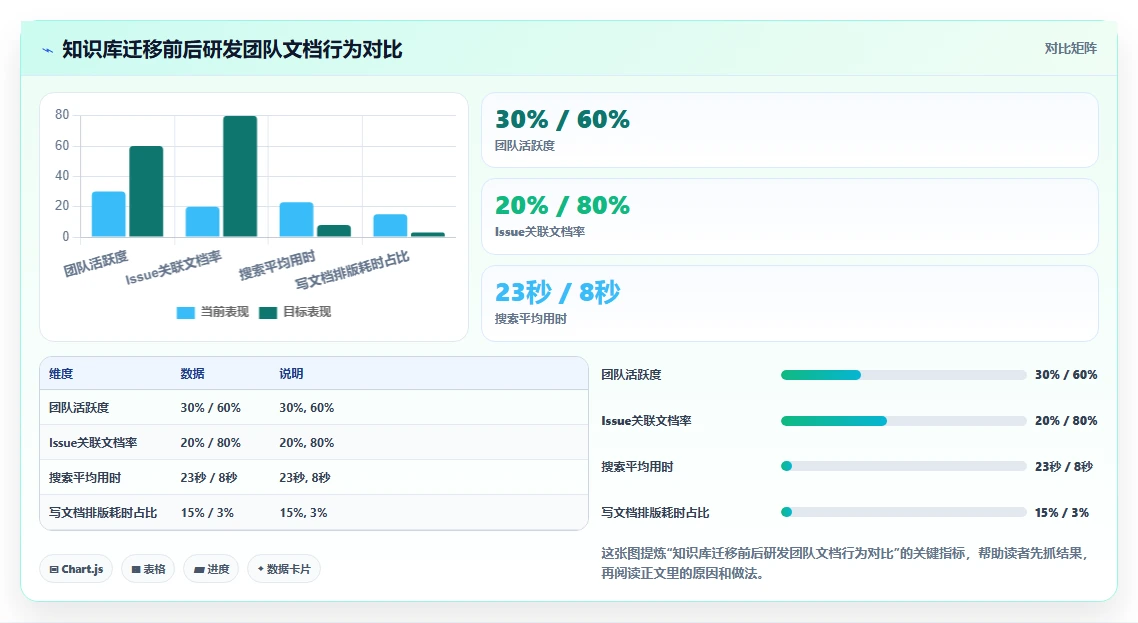The height and width of the screenshot is (623, 1138).
Task: Click the light blue Issue关联文档率 chart bar
Action: point(202,221)
